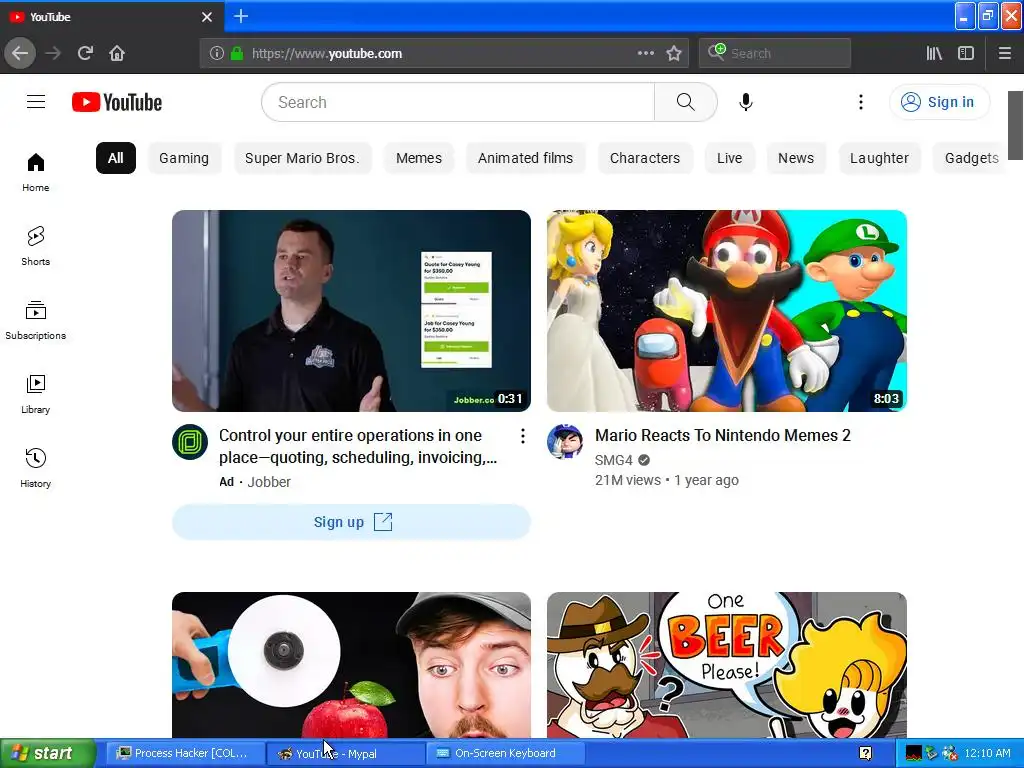The image size is (1024, 768).
Task: Click in the YouTube search field
Action: point(458,102)
